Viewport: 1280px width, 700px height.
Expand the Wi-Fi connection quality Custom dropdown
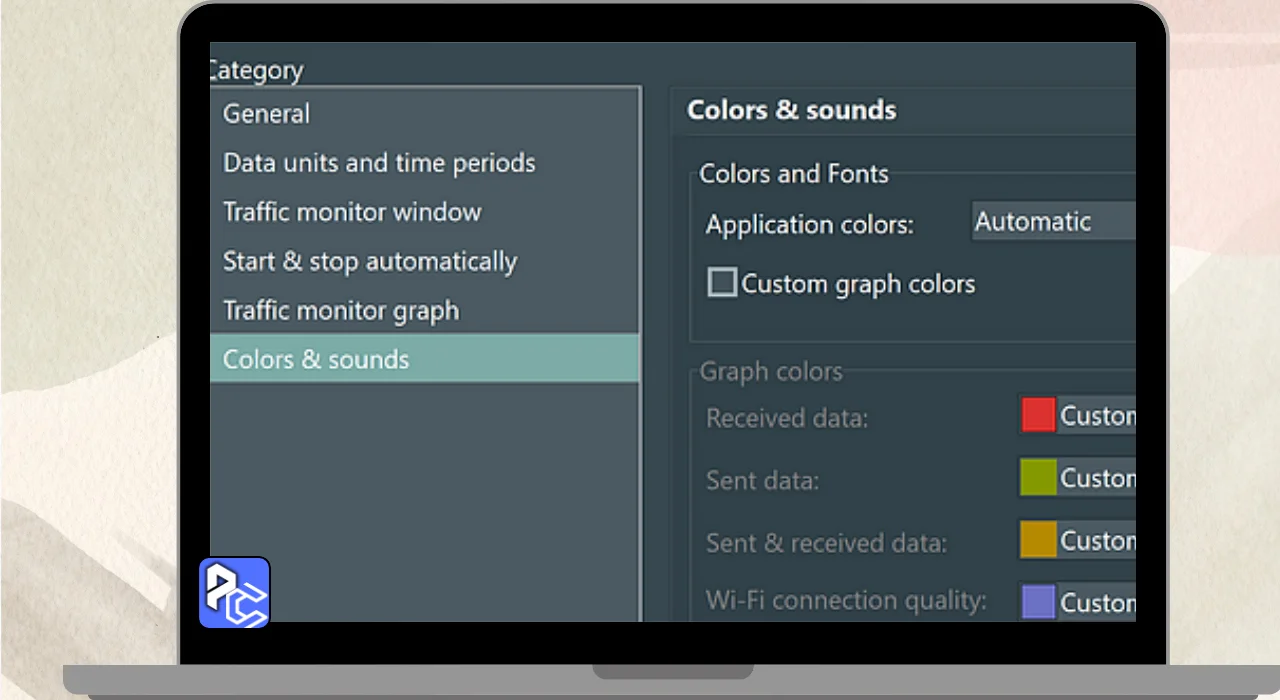[1097, 602]
